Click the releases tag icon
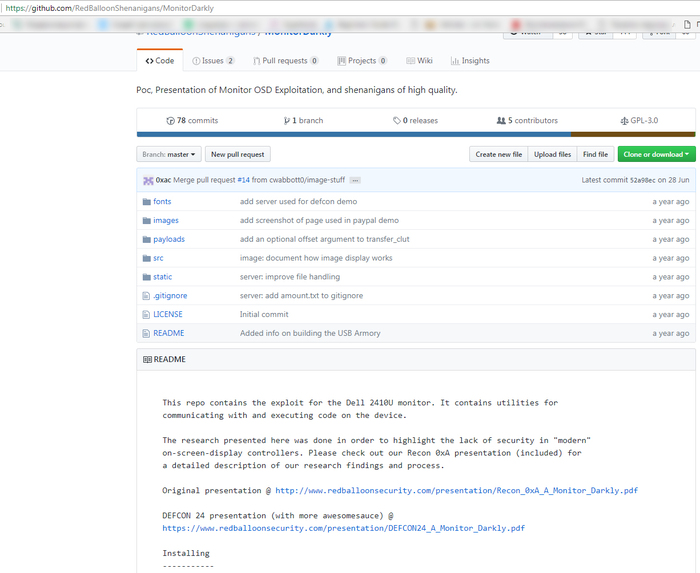Viewport: 700px width, 573px height. pyautogui.click(x=397, y=120)
